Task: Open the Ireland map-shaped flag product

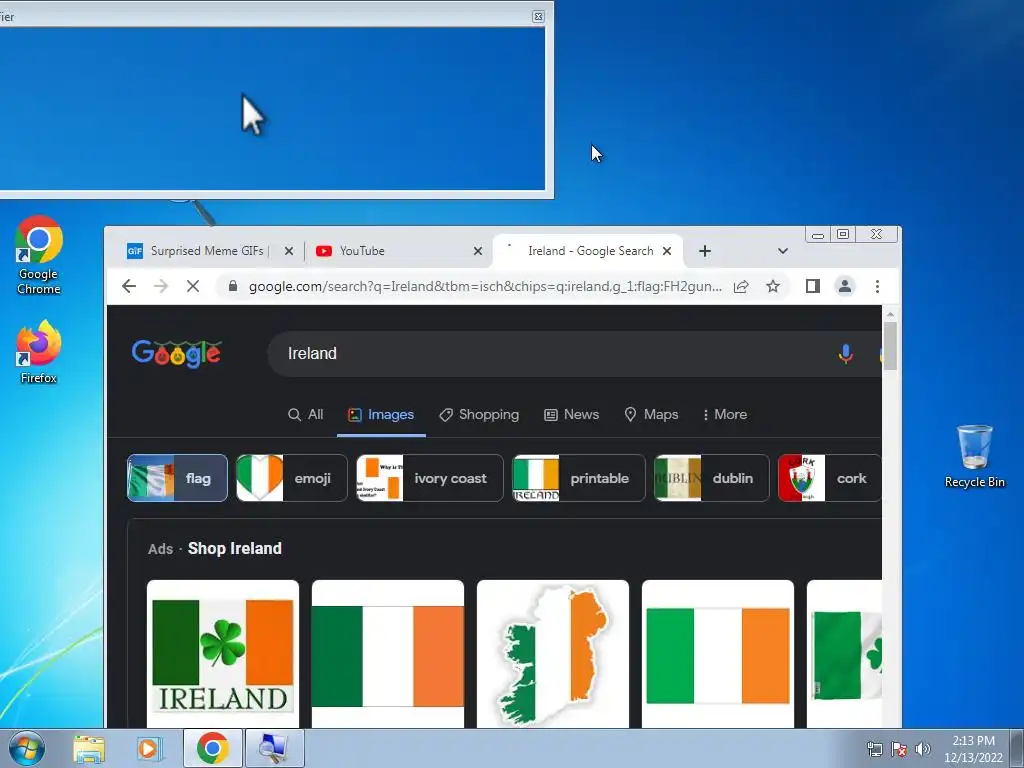Action: [552, 654]
